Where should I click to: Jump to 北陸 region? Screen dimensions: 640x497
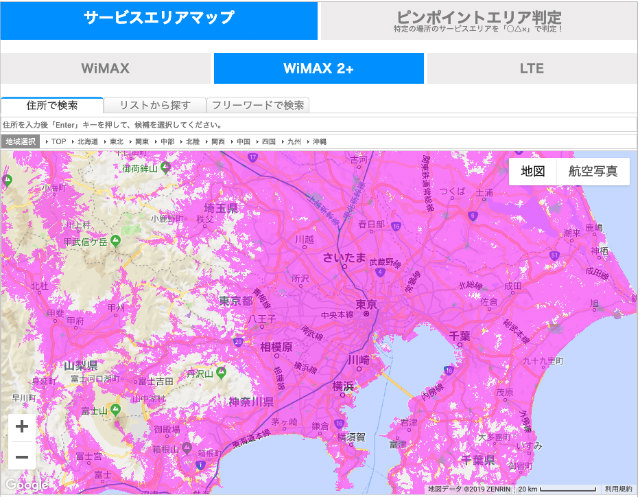tap(192, 142)
